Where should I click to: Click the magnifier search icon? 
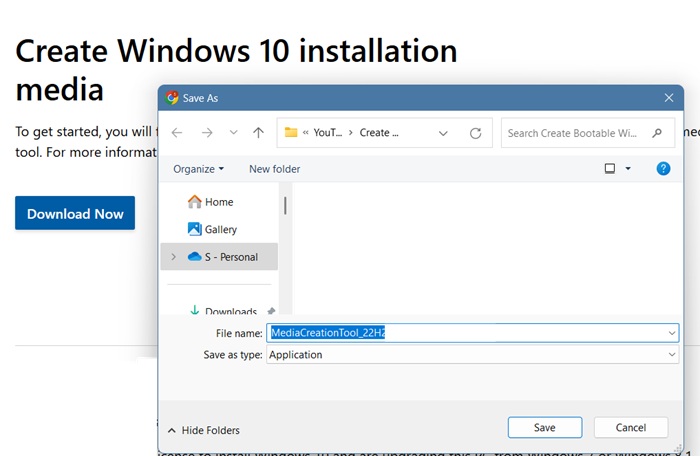[657, 133]
